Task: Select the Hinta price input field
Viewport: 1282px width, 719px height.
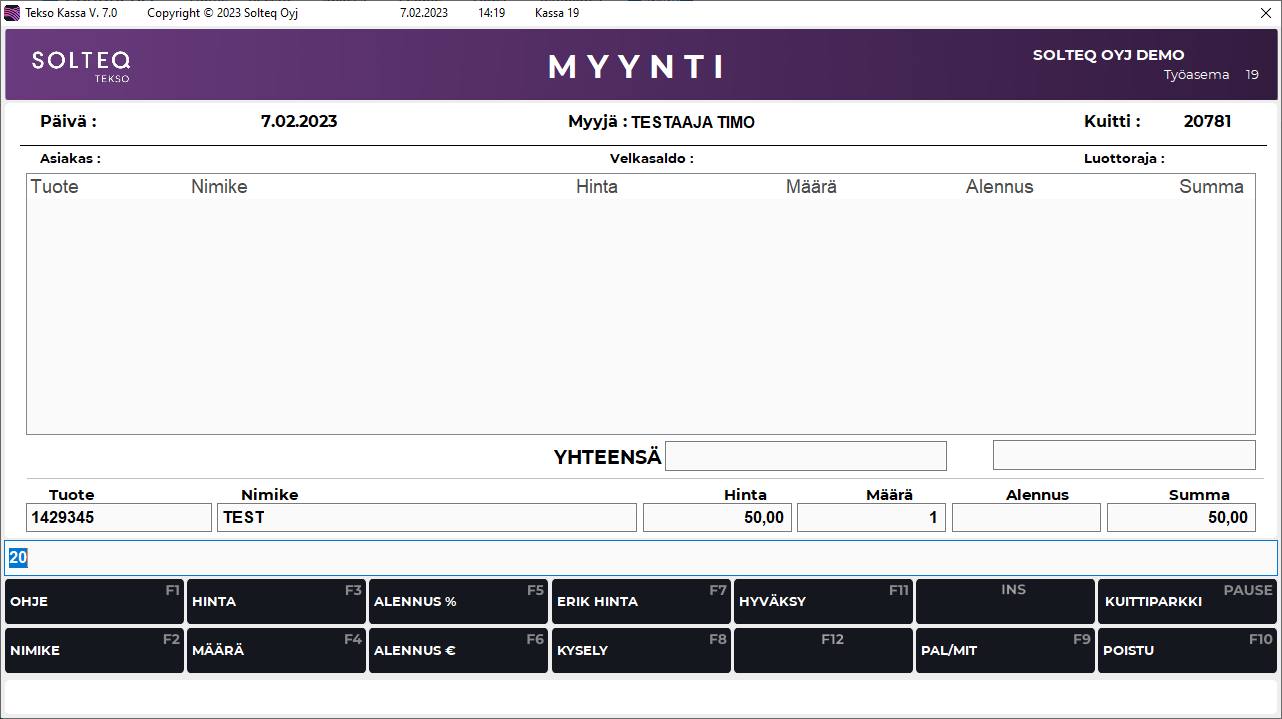Action: pyautogui.click(x=717, y=517)
